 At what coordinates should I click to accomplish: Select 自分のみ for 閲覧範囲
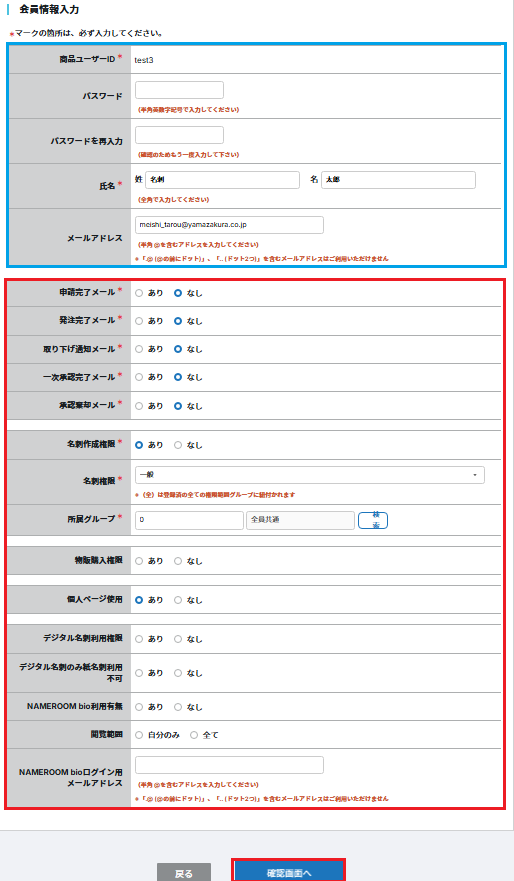coord(139,735)
